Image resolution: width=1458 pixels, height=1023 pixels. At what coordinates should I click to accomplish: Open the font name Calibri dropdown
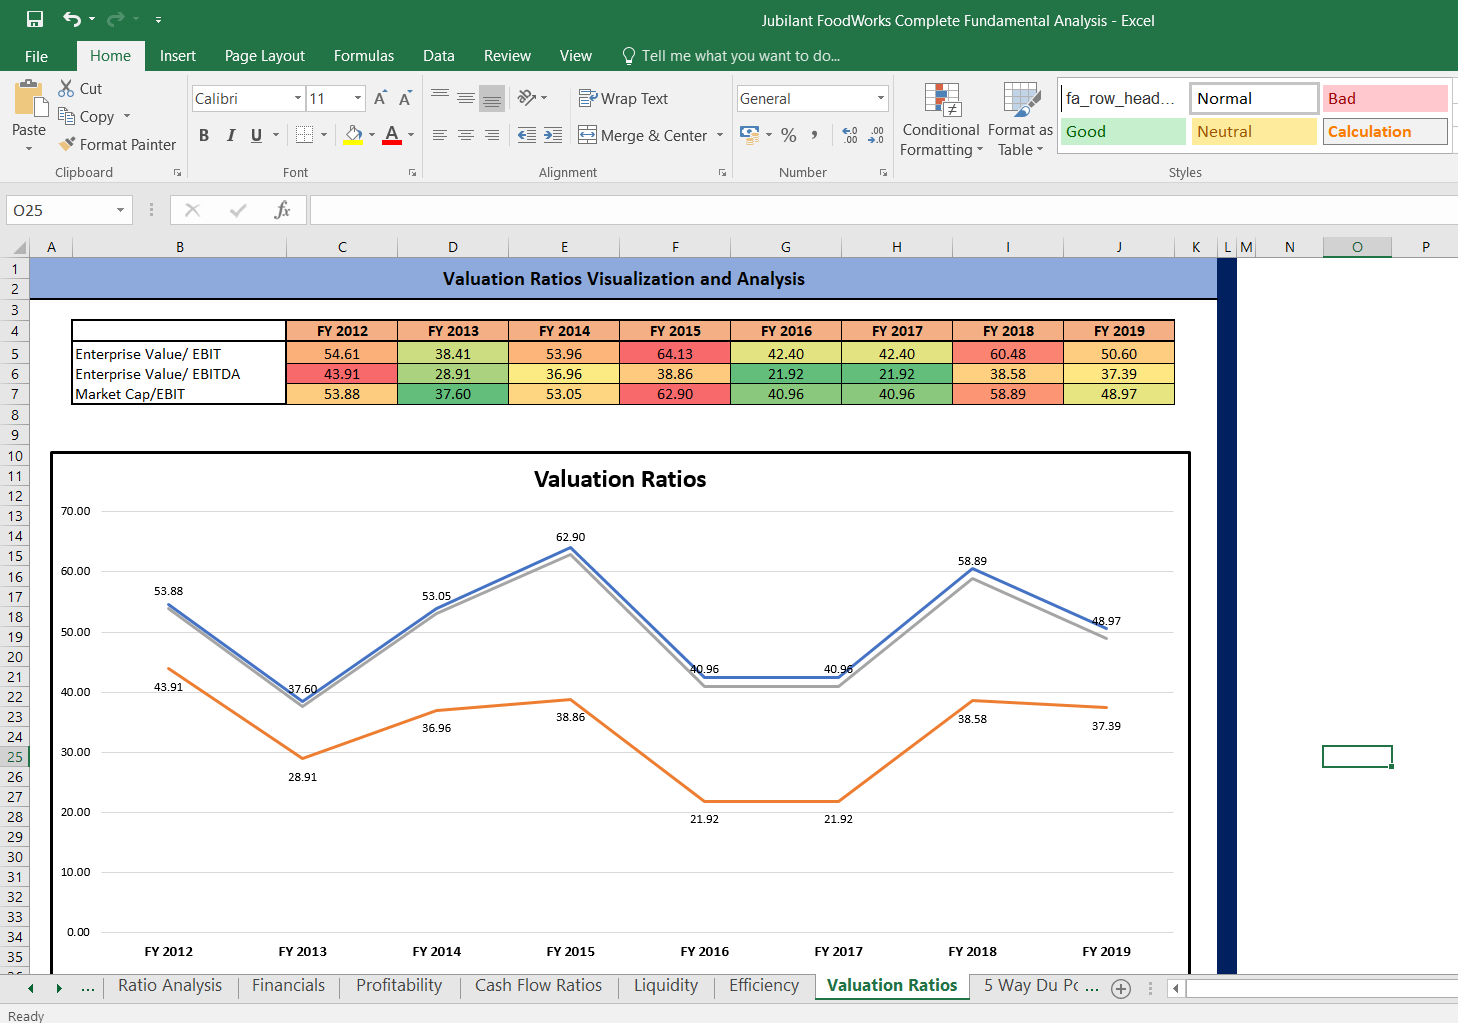(298, 98)
